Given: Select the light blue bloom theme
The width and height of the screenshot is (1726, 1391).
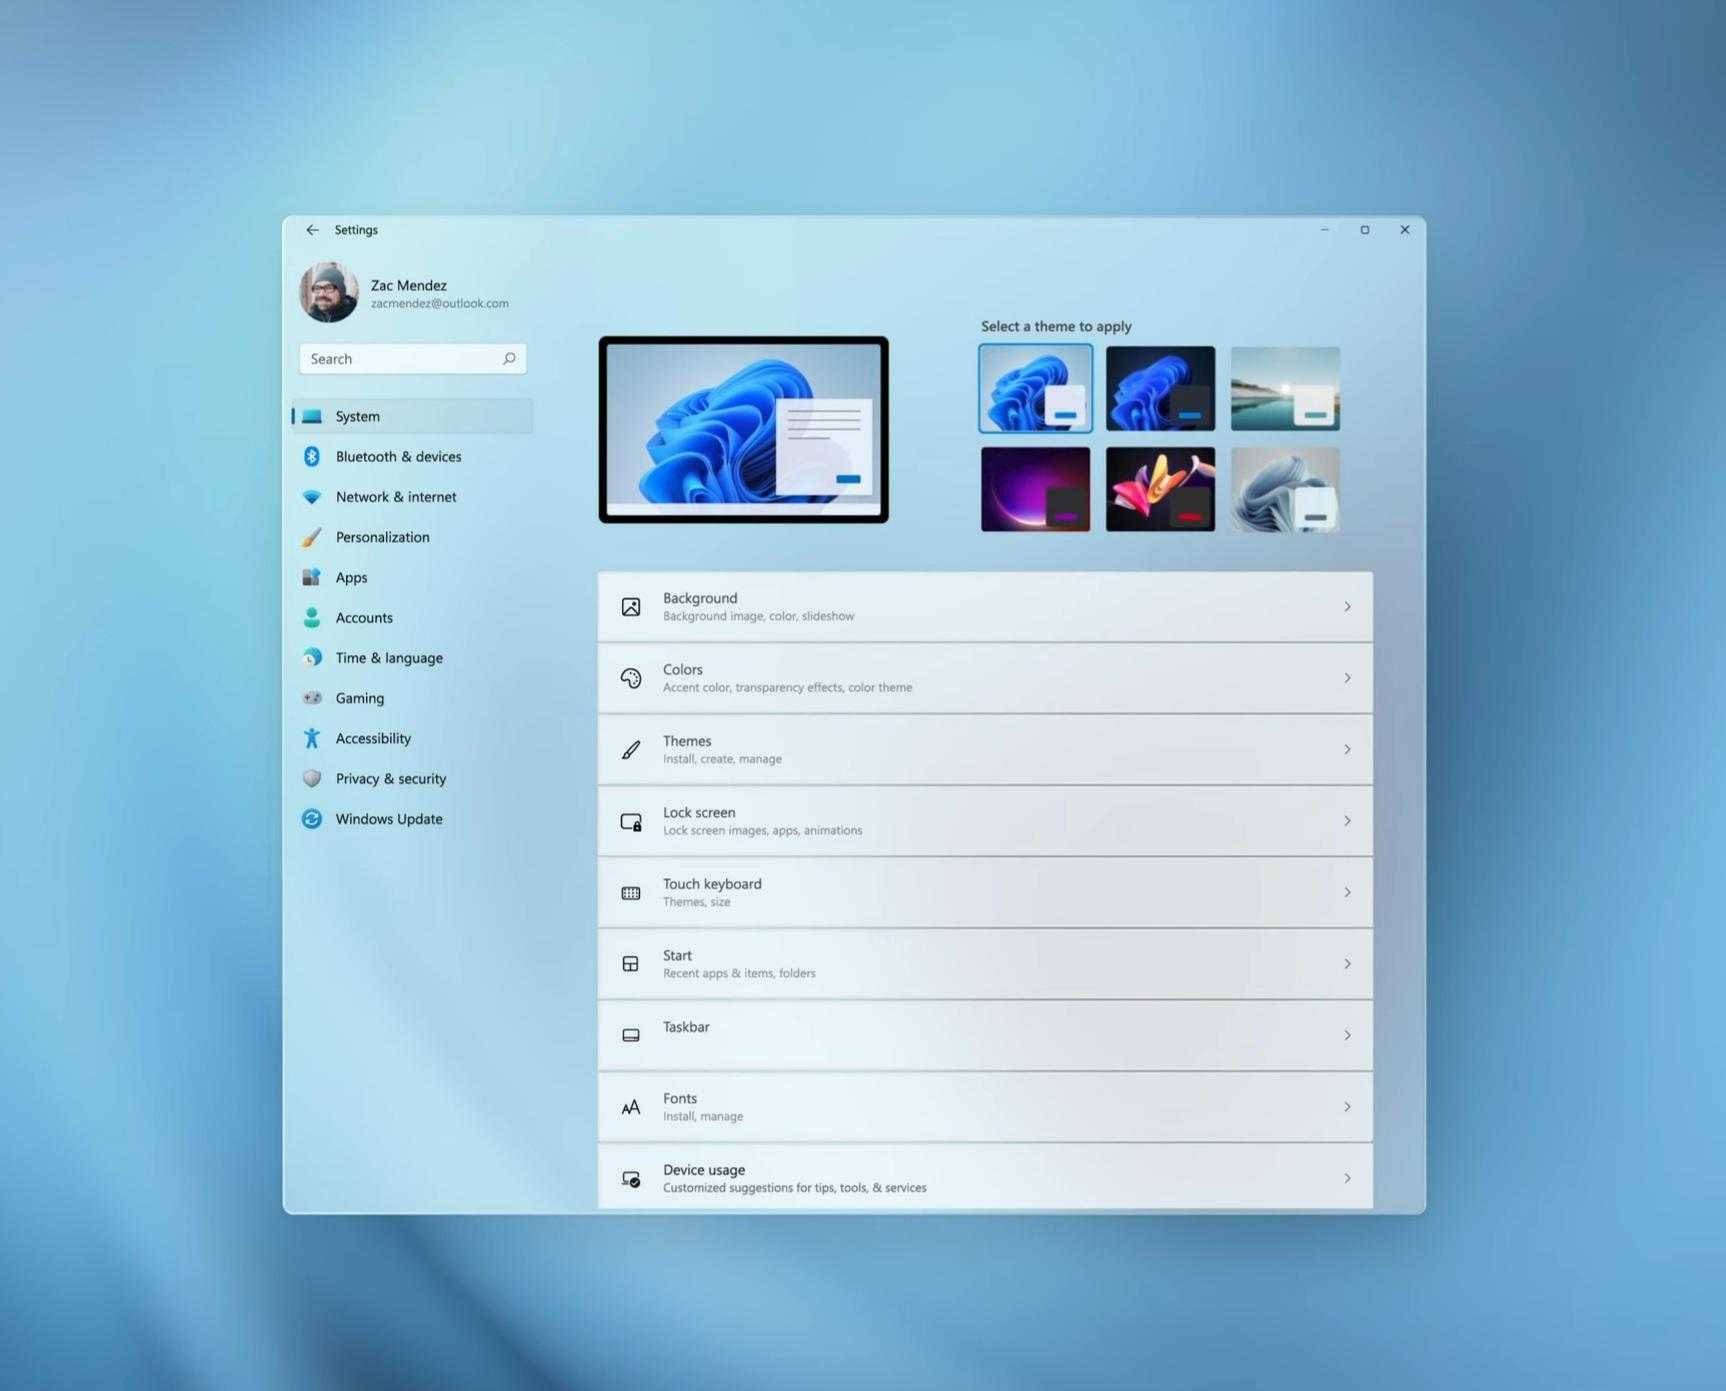Looking at the screenshot, I should [x=1035, y=388].
